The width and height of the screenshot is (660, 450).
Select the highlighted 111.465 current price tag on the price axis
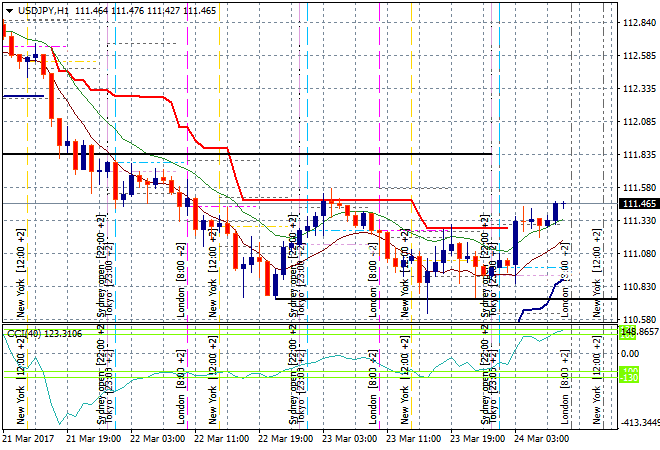(x=639, y=204)
